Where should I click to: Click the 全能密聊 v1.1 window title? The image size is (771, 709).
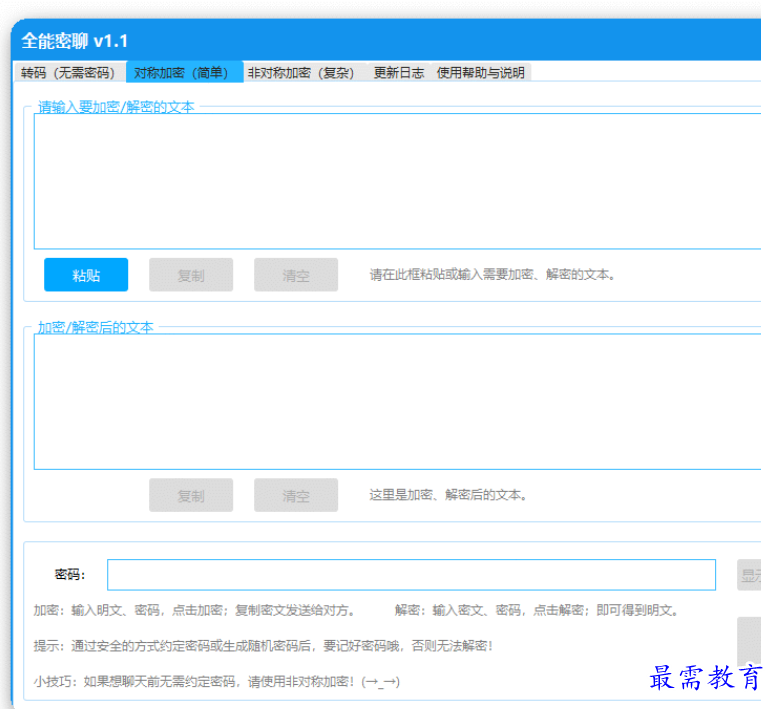coord(75,41)
